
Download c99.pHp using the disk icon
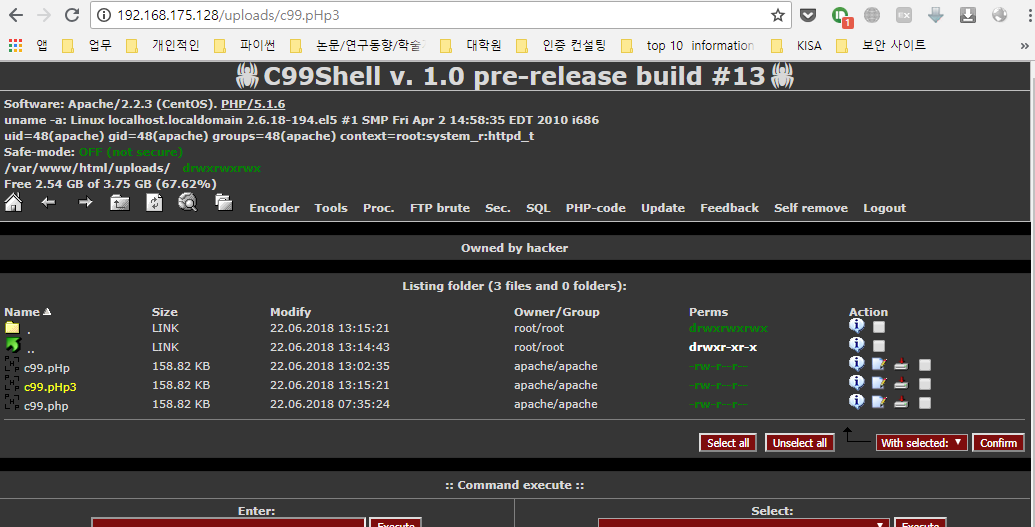pos(901,365)
